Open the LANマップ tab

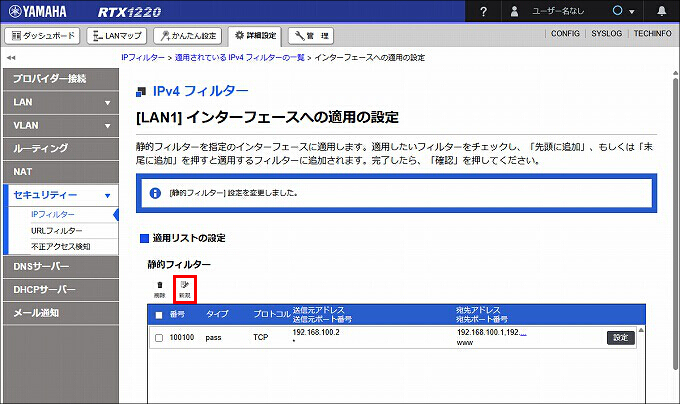click(x=117, y=36)
